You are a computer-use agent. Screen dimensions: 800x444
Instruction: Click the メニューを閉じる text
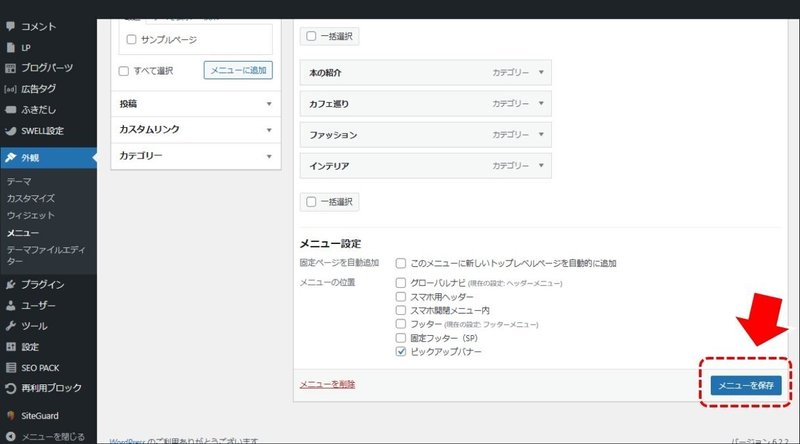coord(53,436)
